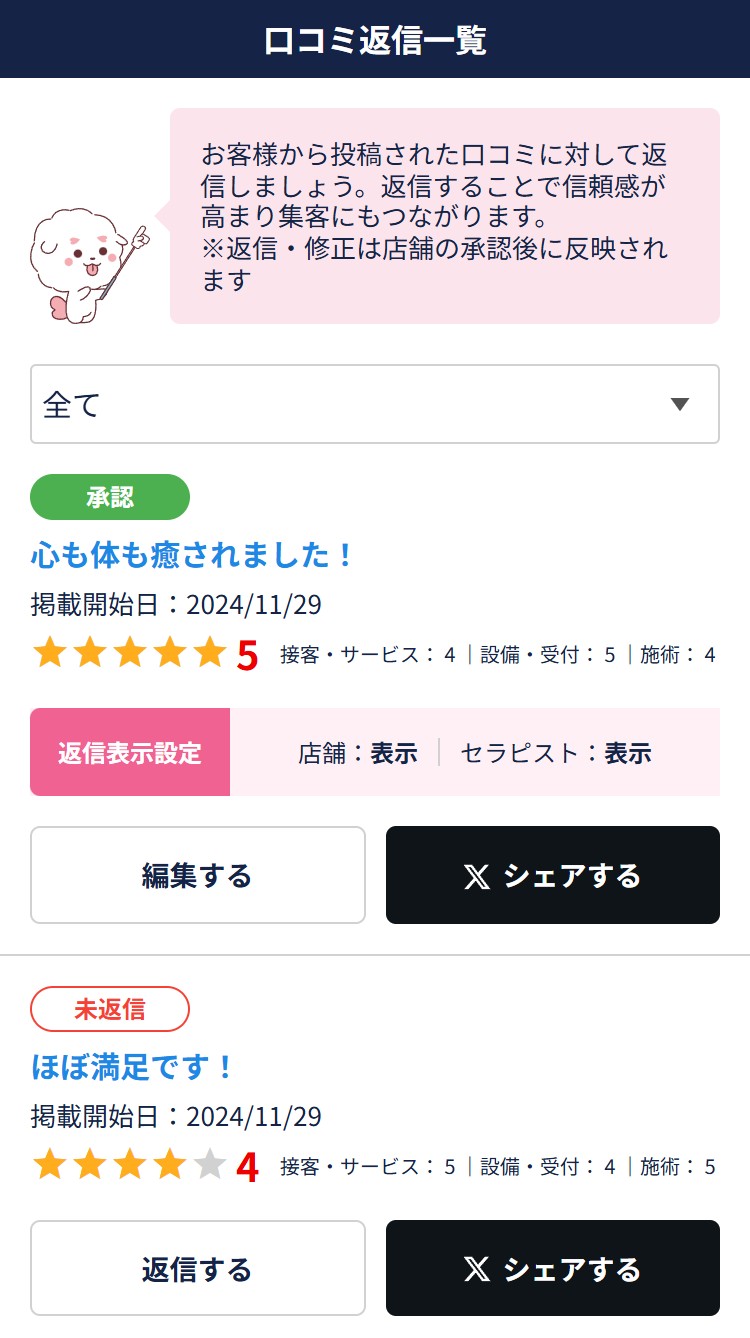Click the red 未返信 status badge
750x1338 pixels.
pos(110,1009)
